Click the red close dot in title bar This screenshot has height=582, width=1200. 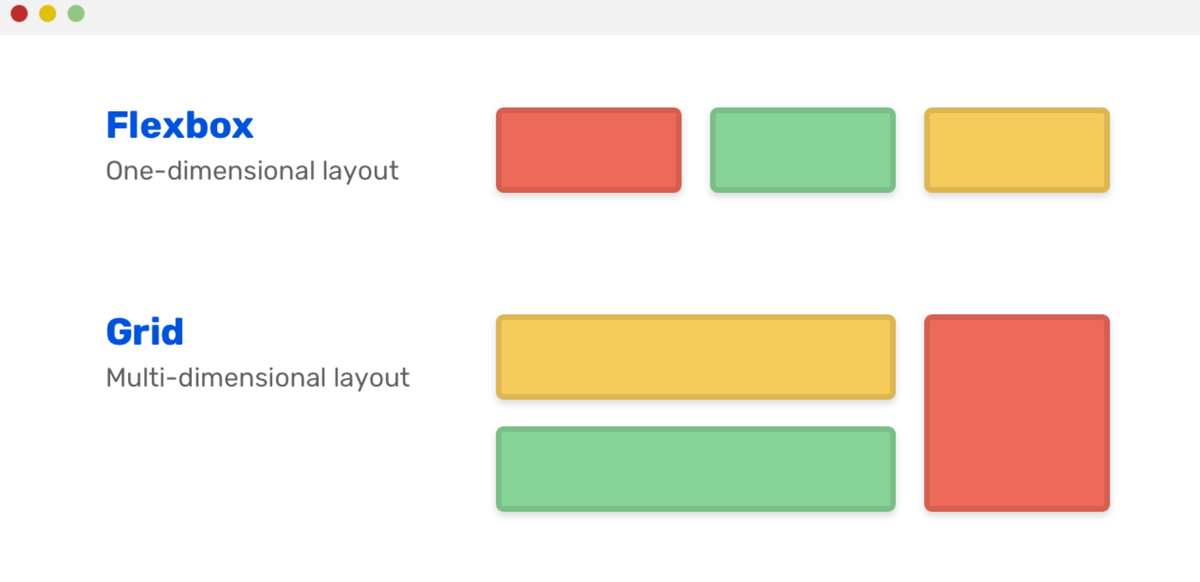click(19, 14)
